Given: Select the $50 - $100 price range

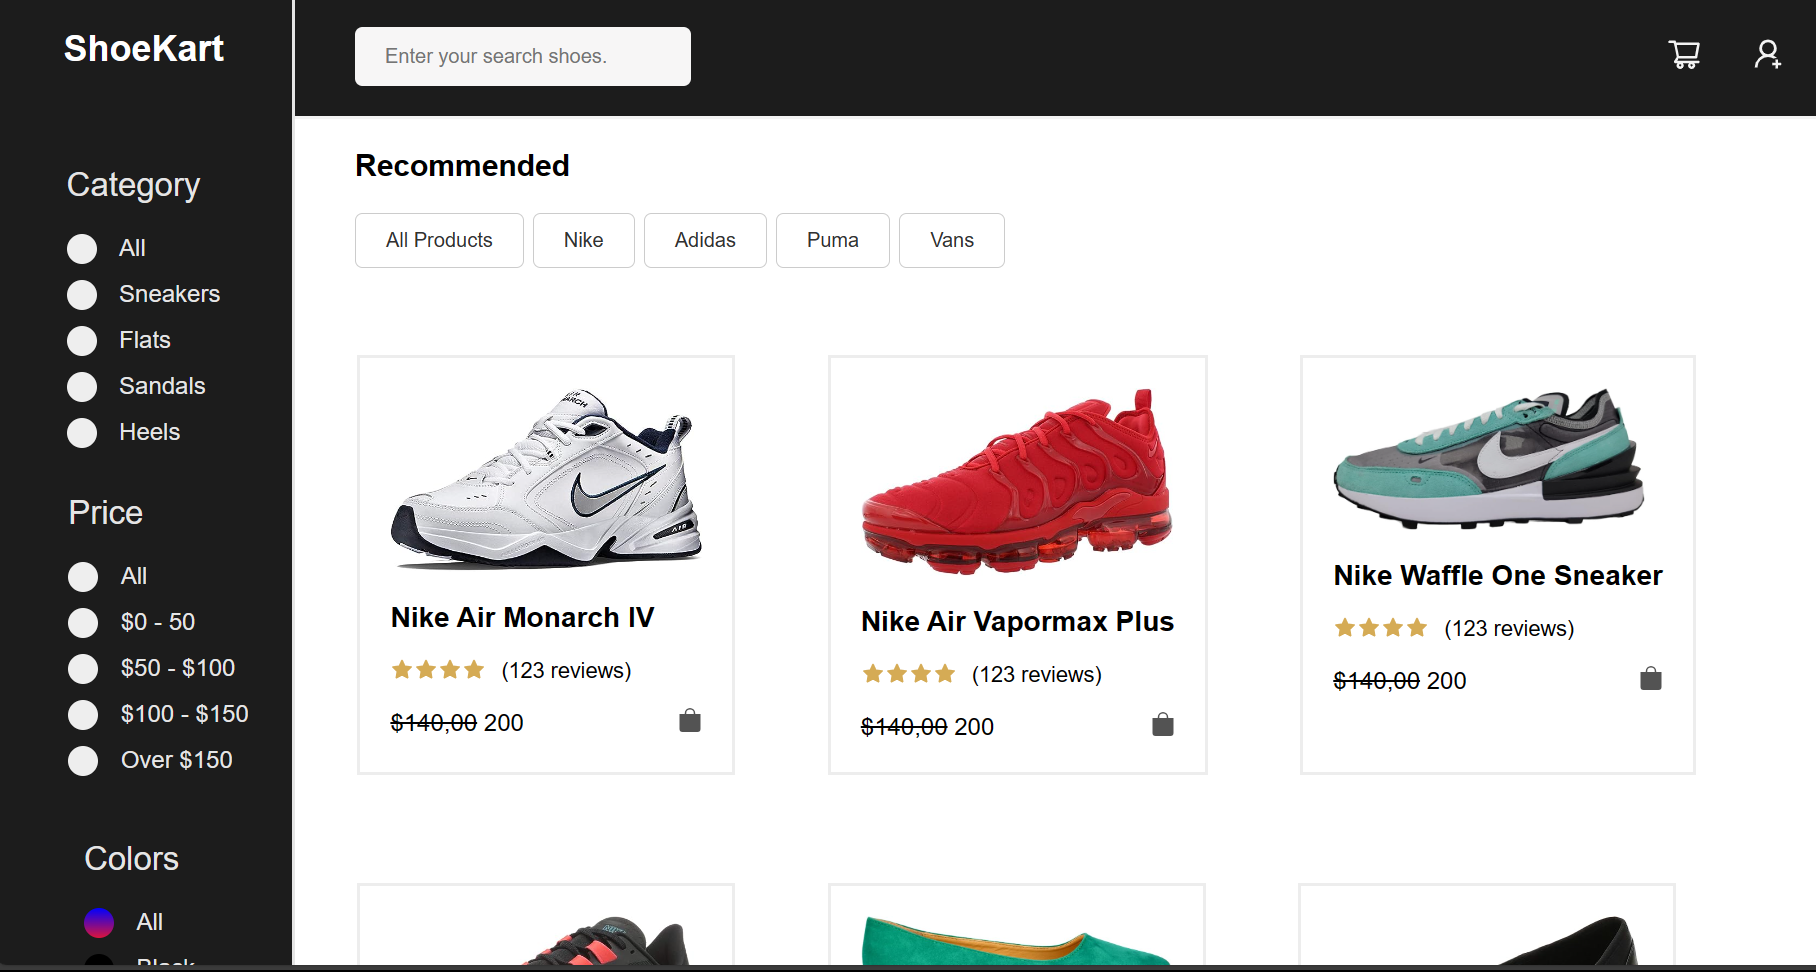Looking at the screenshot, I should (83, 669).
